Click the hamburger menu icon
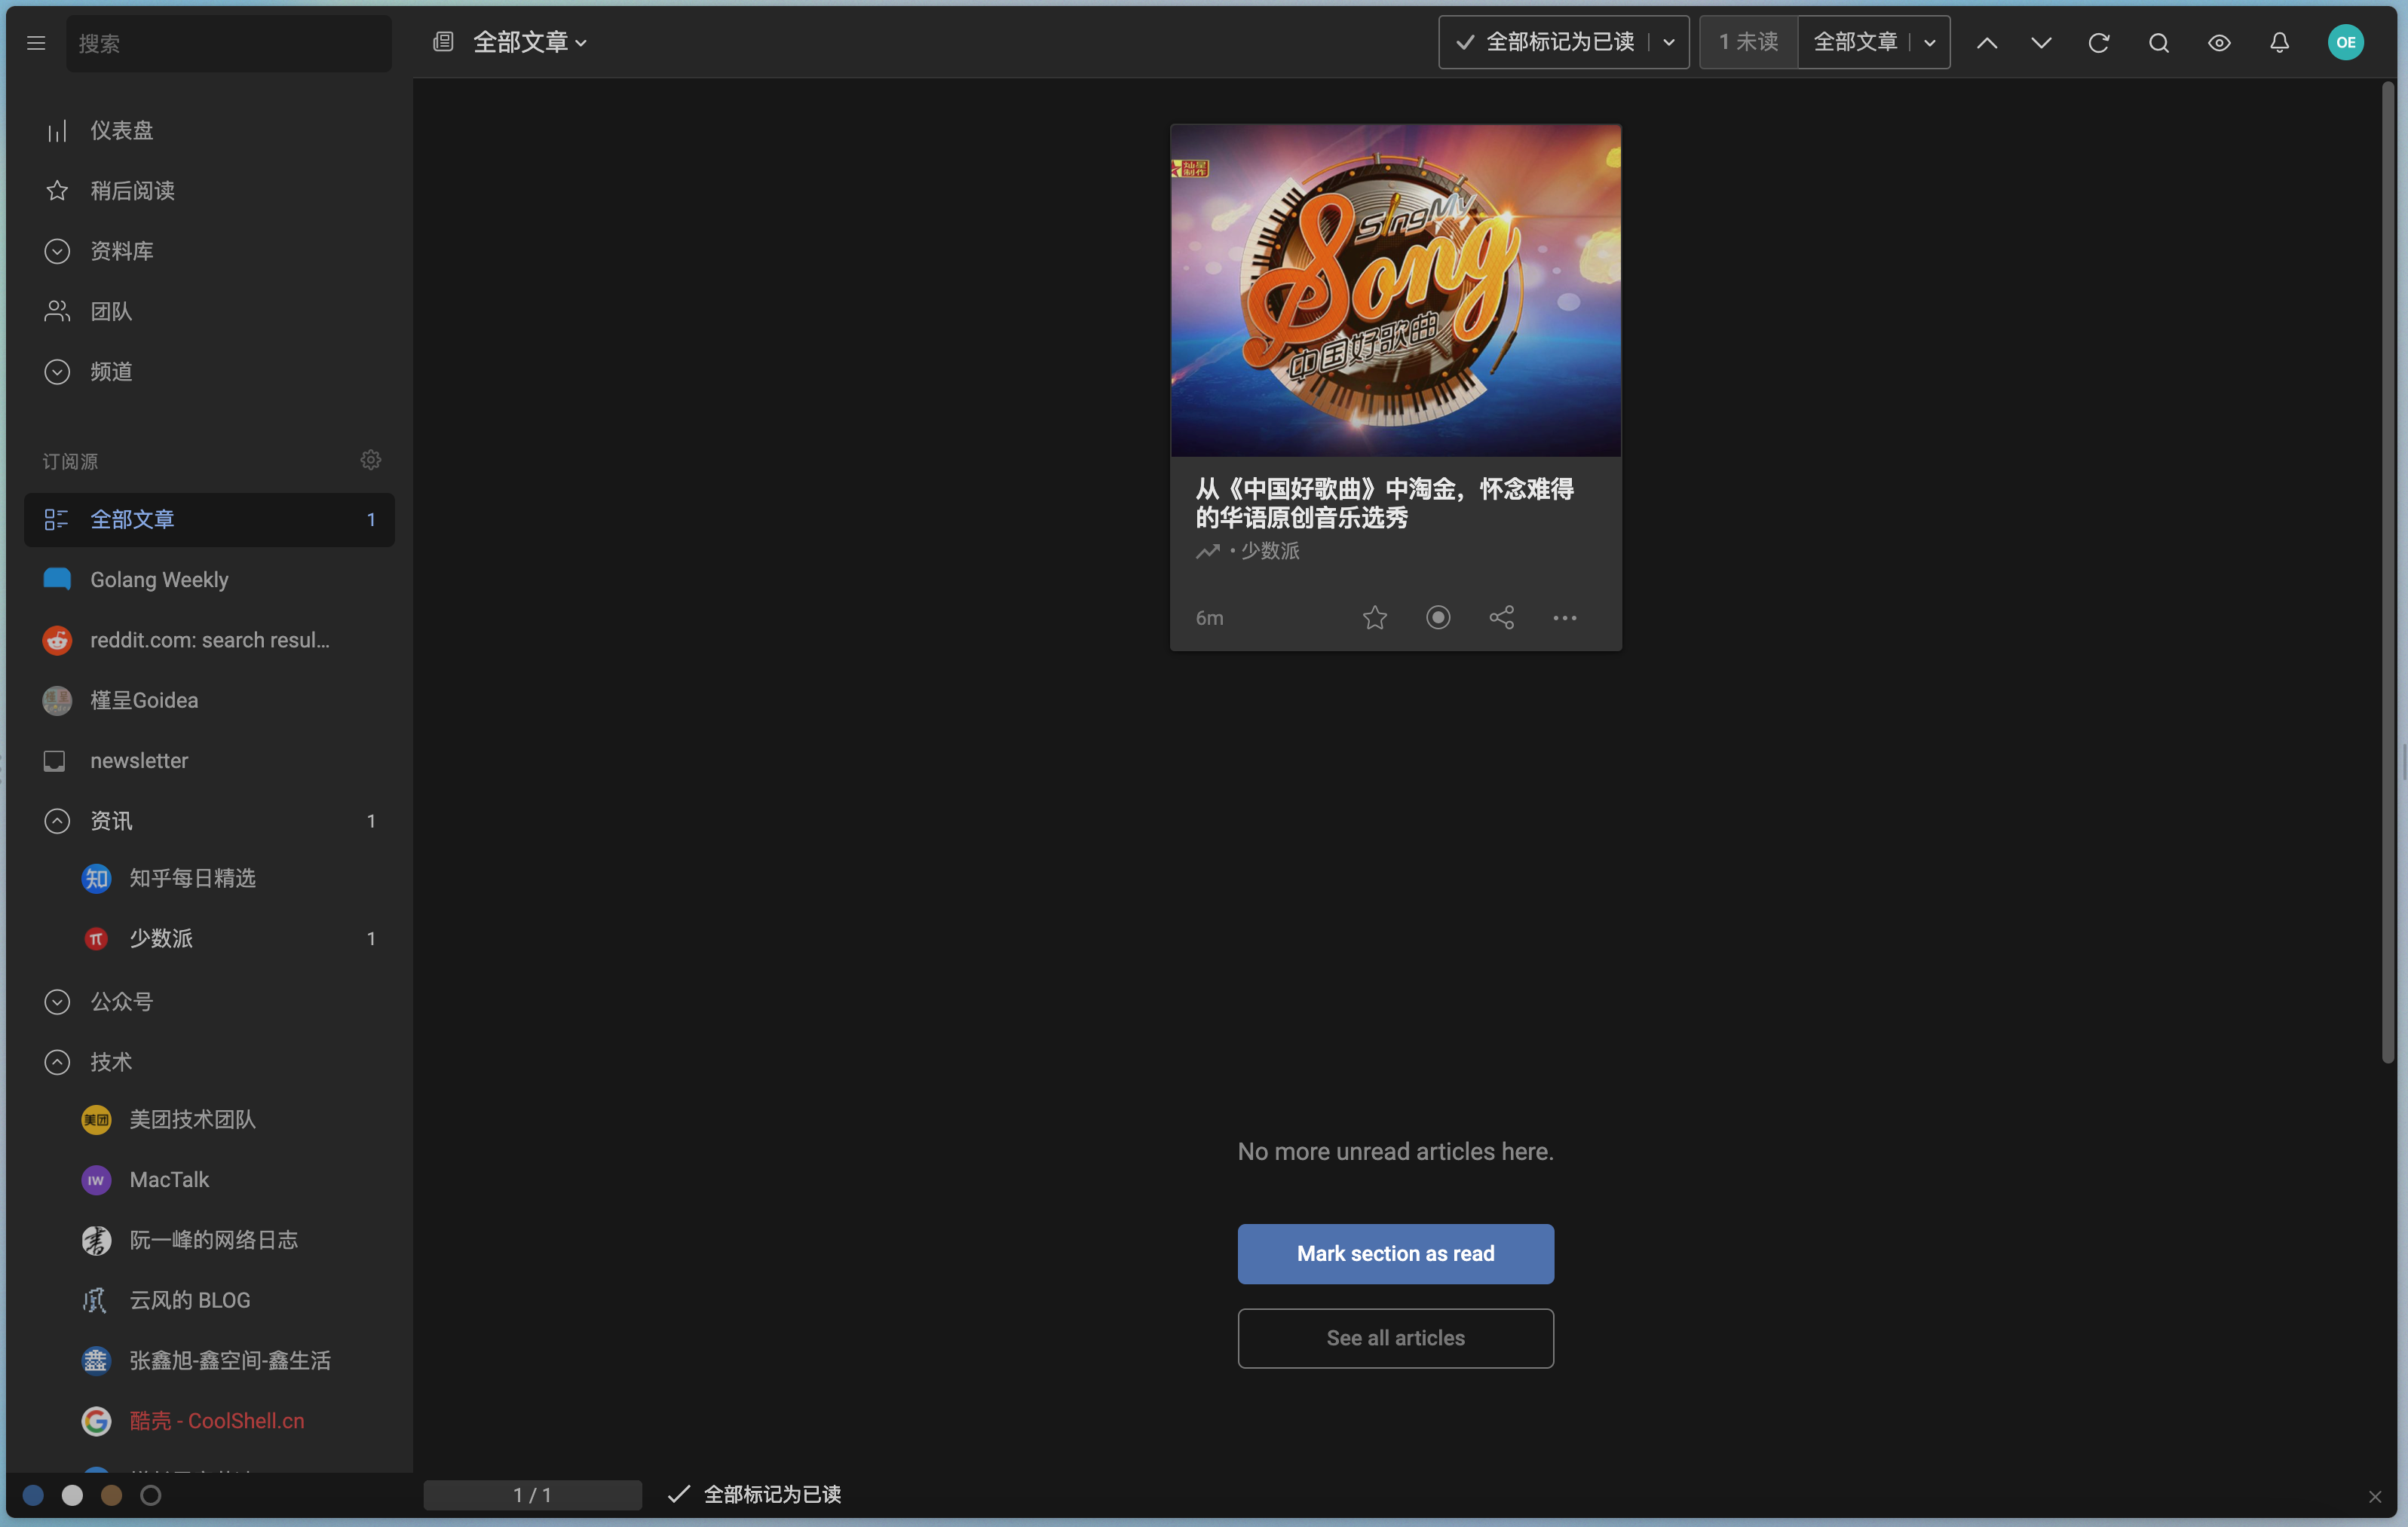 pyautogui.click(x=36, y=43)
